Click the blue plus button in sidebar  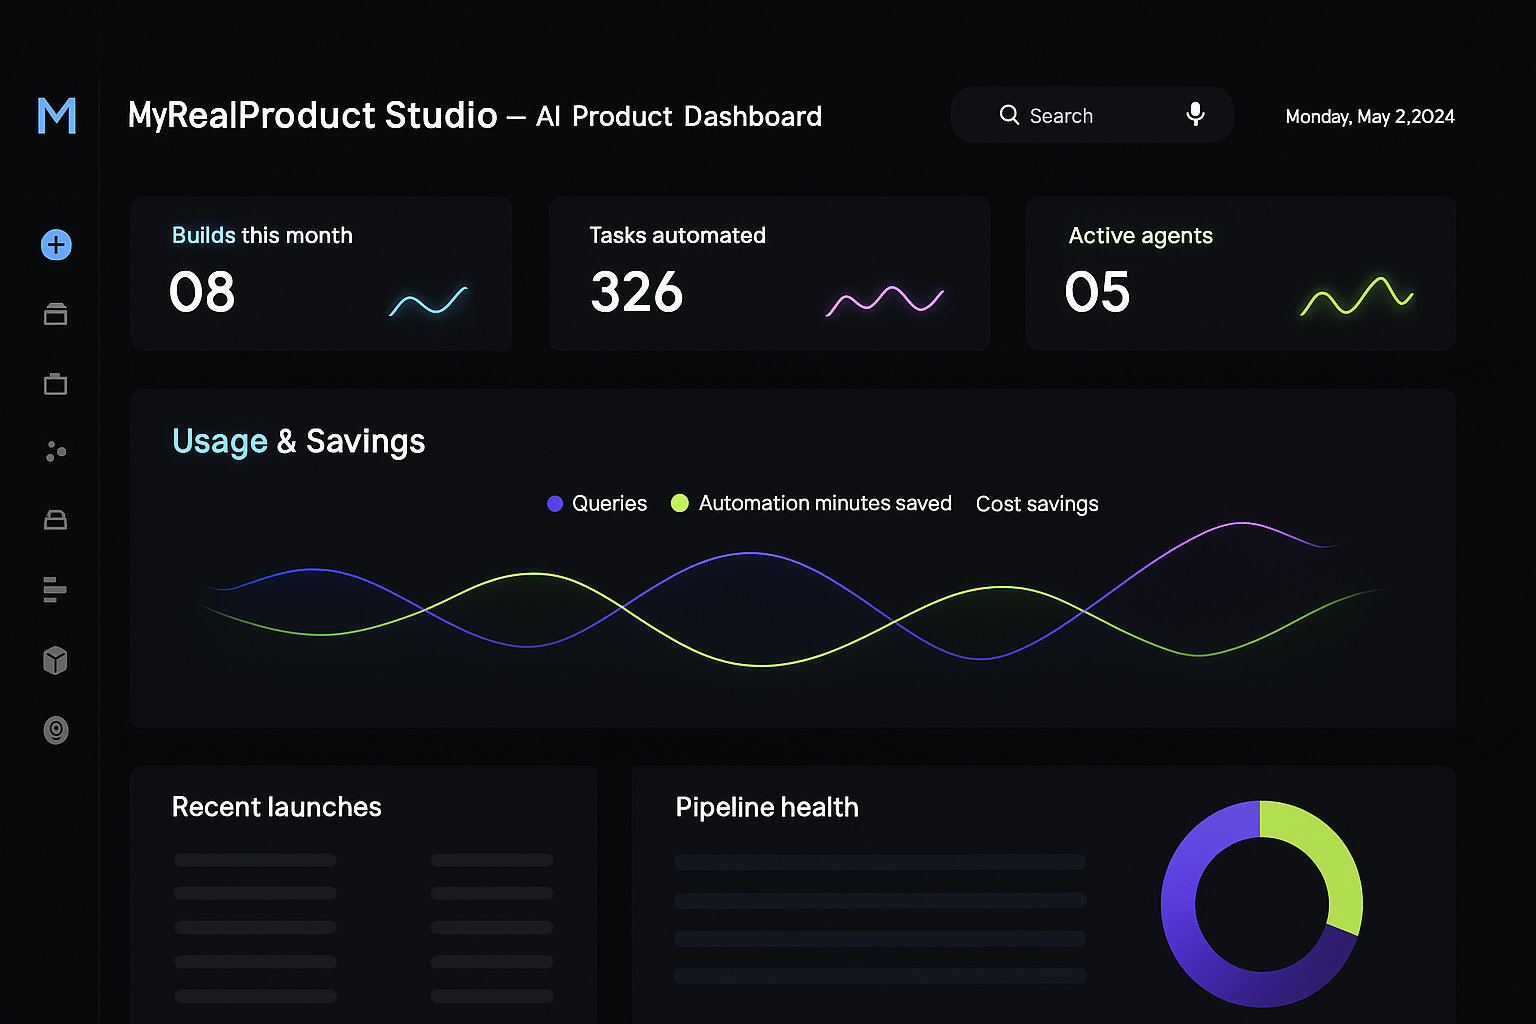[56, 245]
